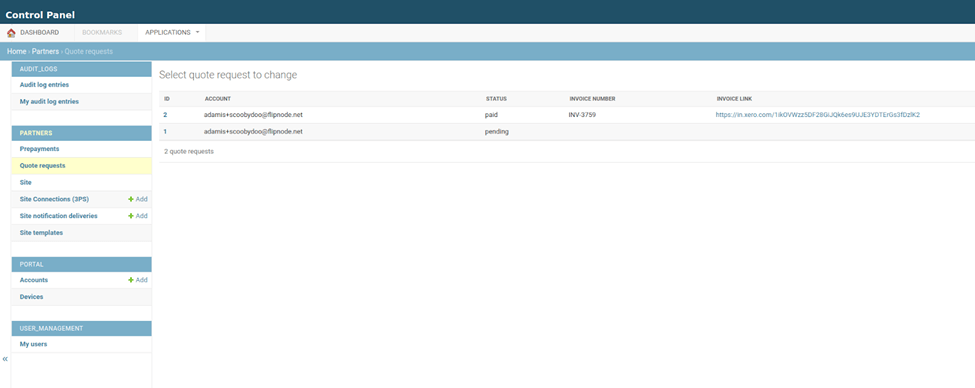Sort by the ID column header

167,99
